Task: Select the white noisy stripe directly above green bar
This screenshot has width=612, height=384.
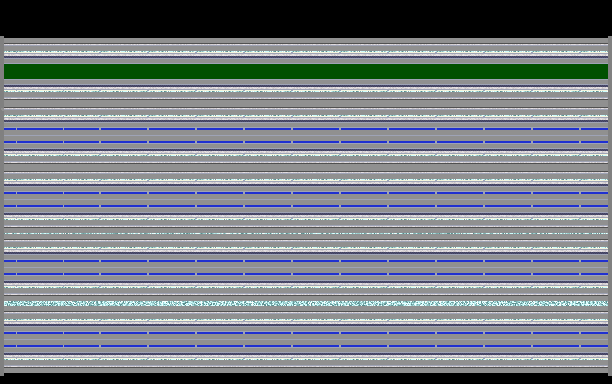Action: tap(306, 53)
